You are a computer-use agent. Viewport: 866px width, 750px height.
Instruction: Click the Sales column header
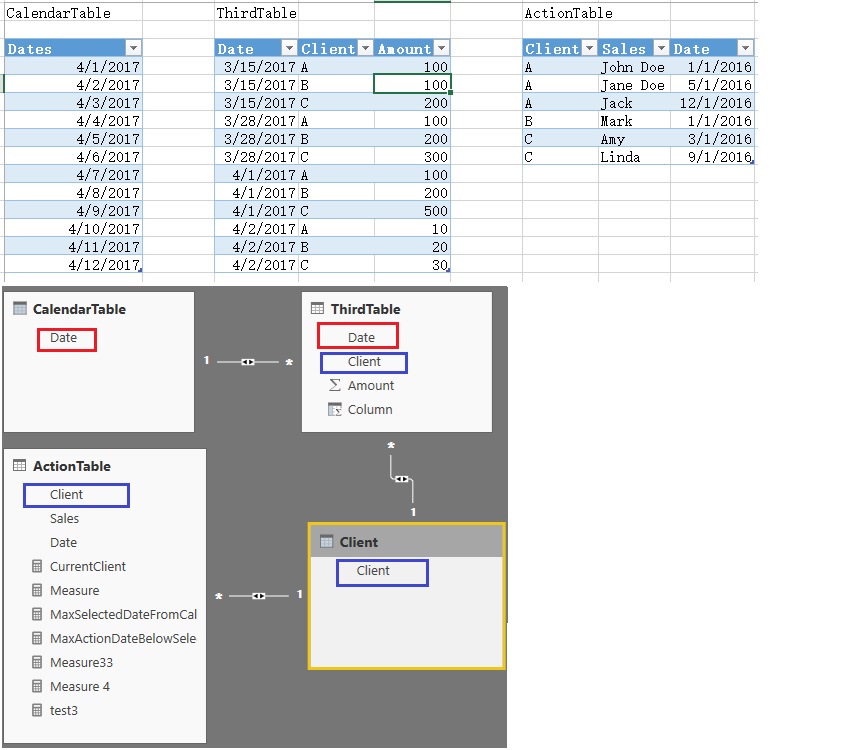pyautogui.click(x=634, y=48)
